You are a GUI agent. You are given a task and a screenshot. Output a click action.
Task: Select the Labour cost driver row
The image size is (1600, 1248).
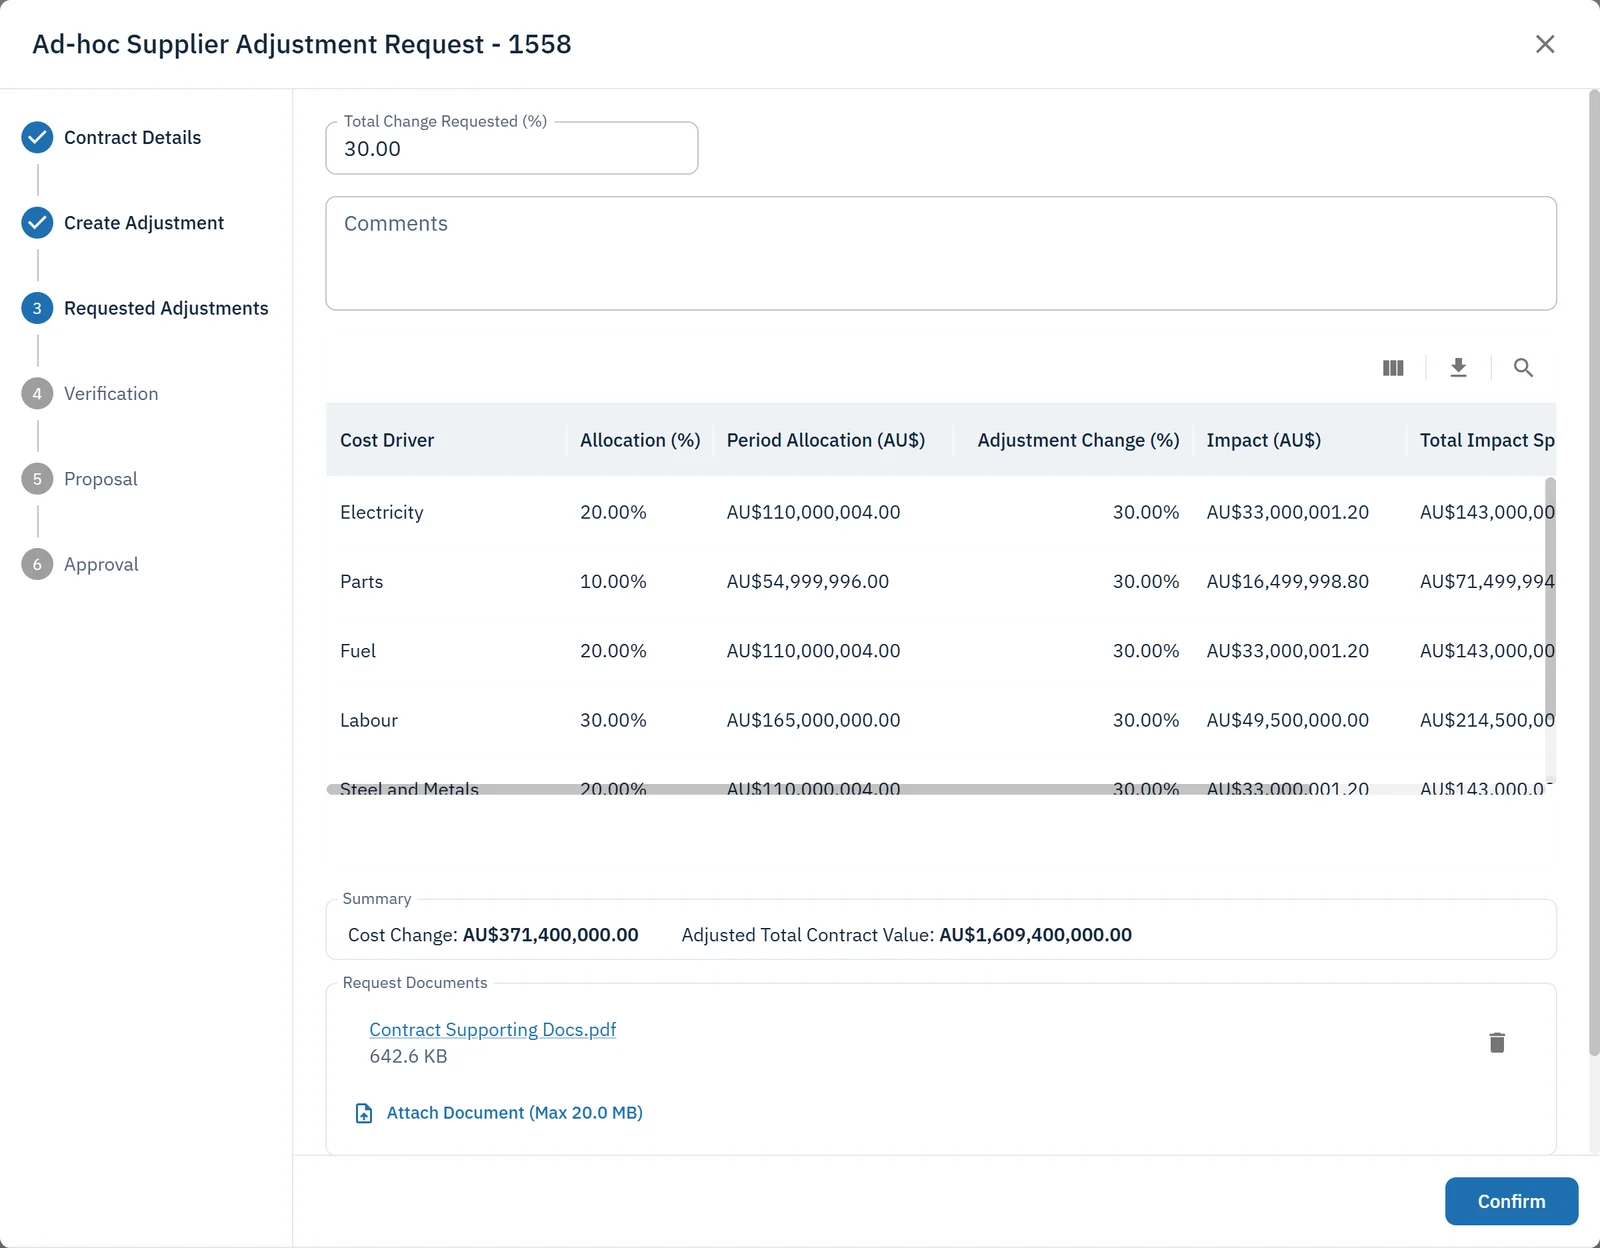pyautogui.click(x=941, y=720)
